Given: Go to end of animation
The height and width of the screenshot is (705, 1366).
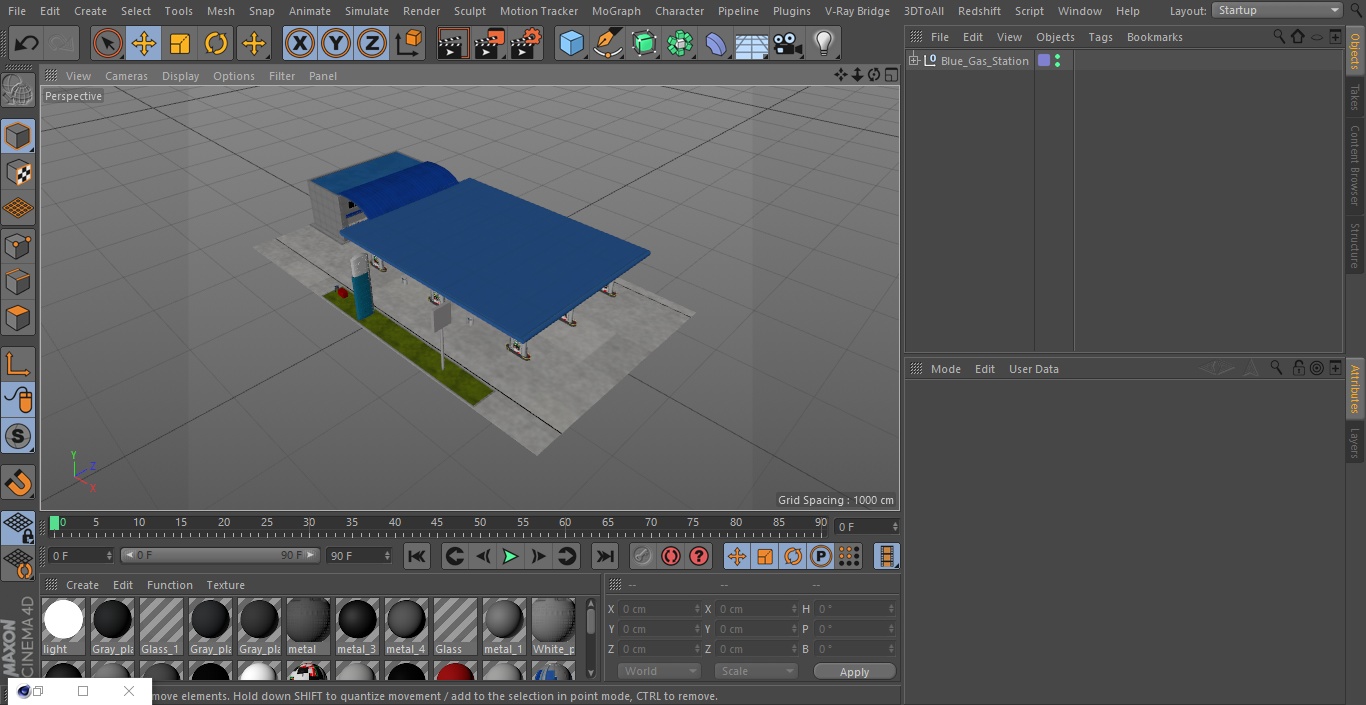Looking at the screenshot, I should point(605,556).
